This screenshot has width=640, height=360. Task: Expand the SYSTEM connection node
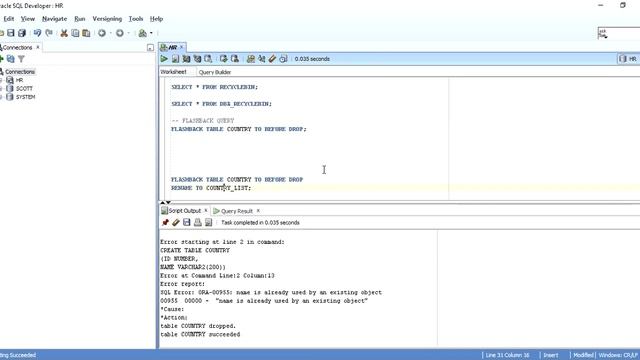[1, 97]
